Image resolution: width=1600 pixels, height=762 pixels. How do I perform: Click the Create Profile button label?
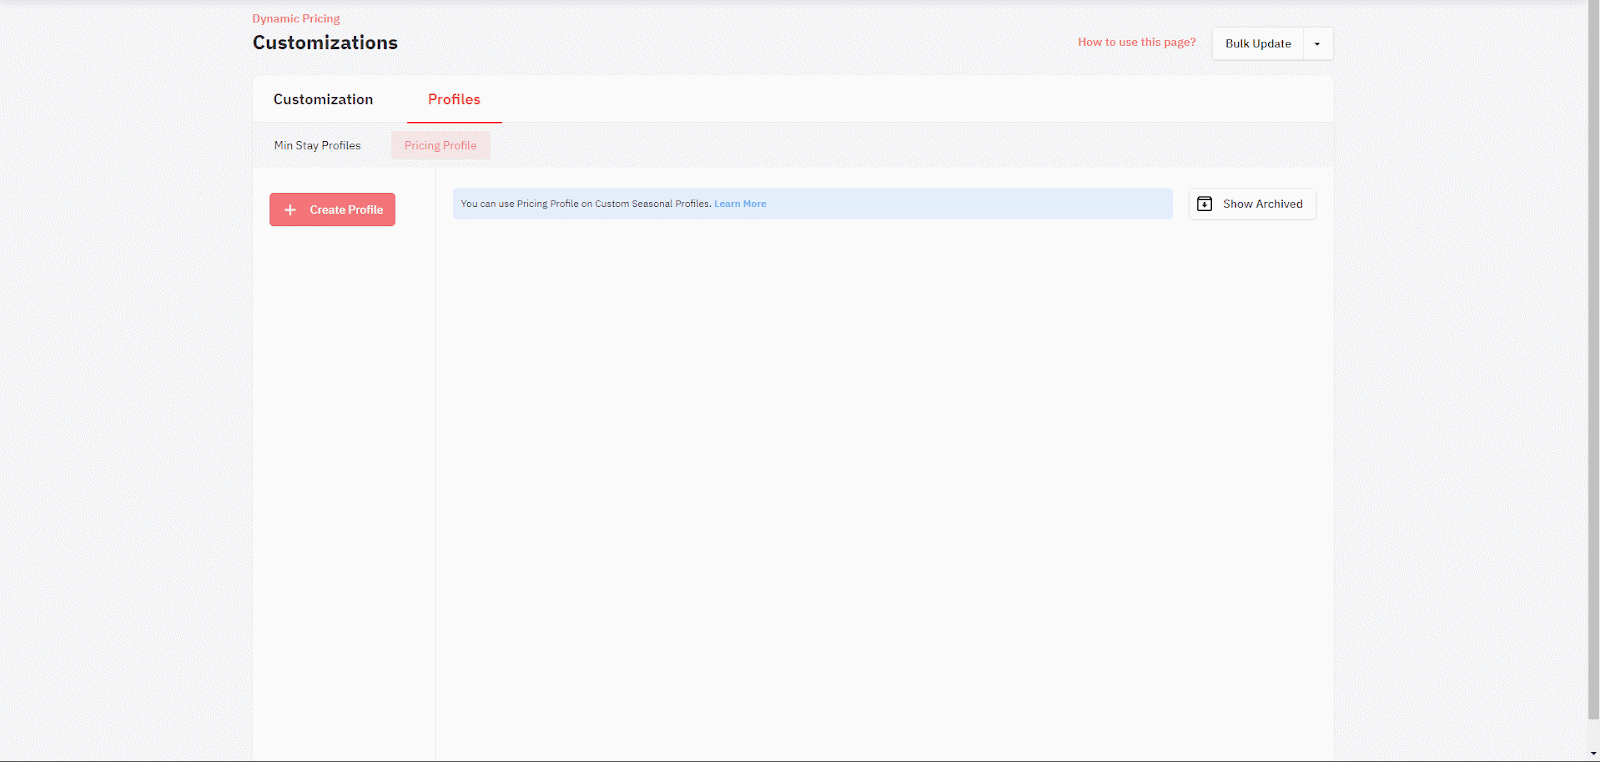coord(346,210)
